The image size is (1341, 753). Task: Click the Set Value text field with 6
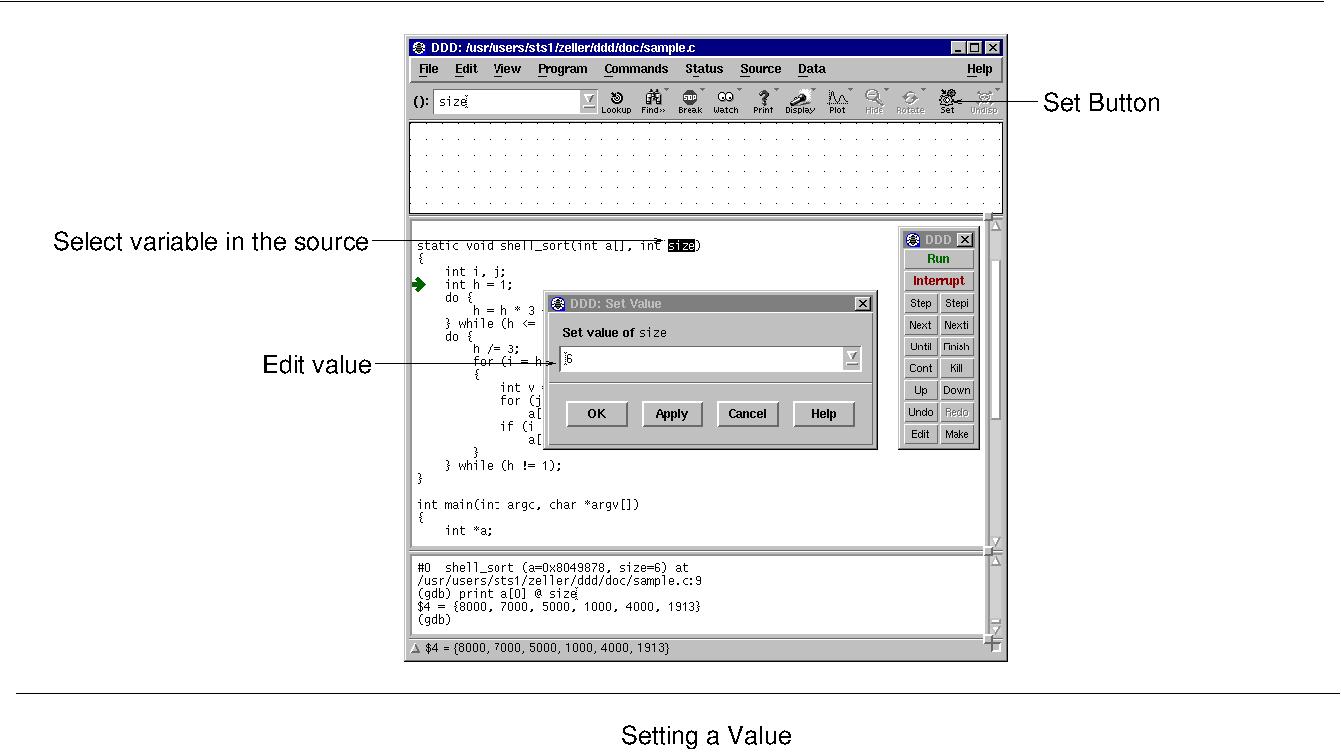point(701,358)
